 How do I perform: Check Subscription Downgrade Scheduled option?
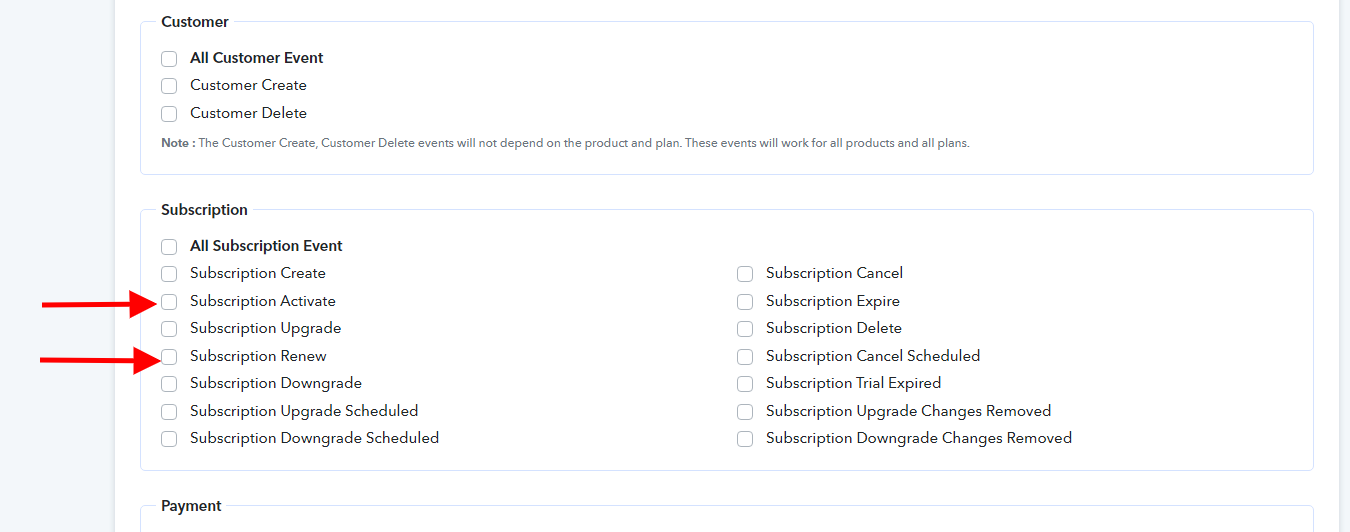pos(169,439)
